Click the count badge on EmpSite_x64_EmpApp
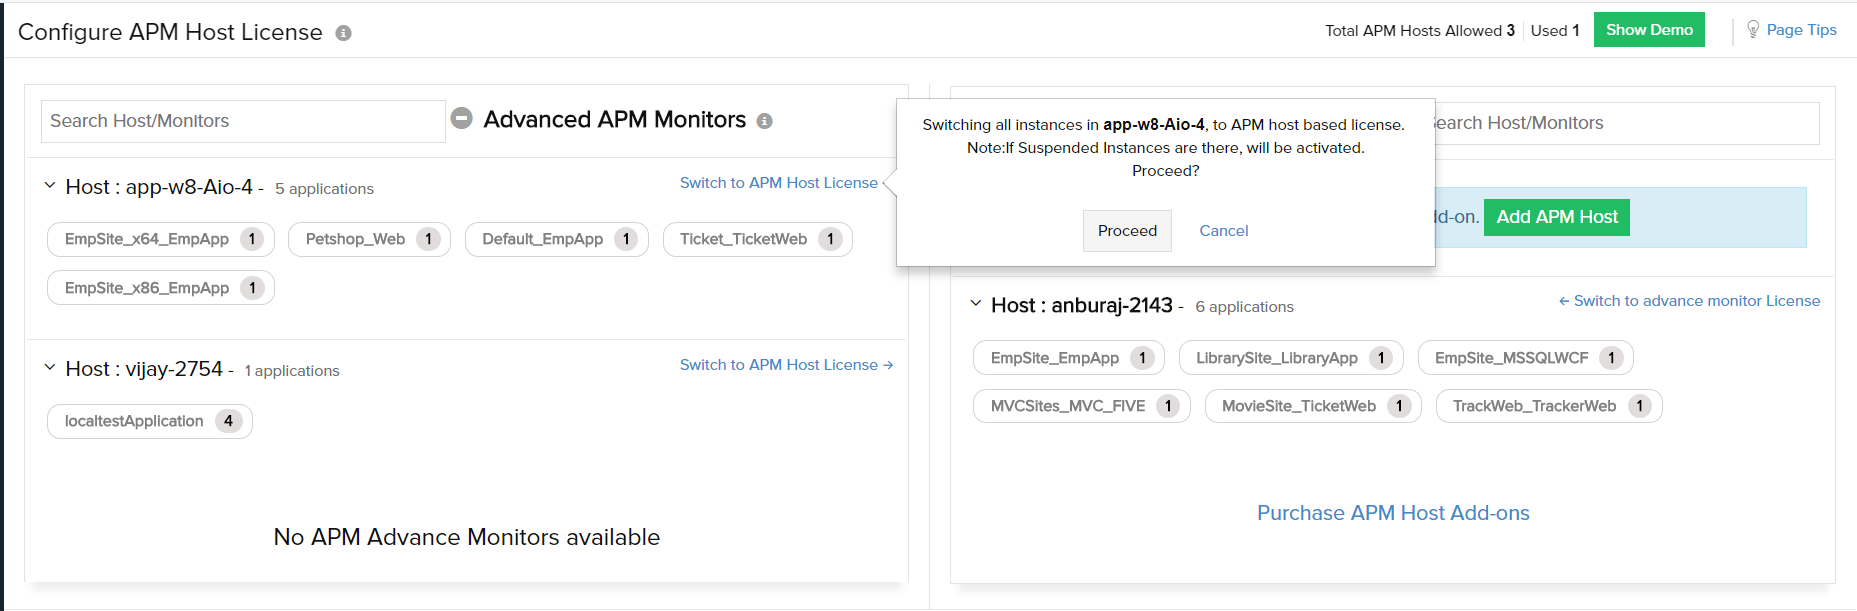1857x611 pixels. pyautogui.click(x=252, y=239)
